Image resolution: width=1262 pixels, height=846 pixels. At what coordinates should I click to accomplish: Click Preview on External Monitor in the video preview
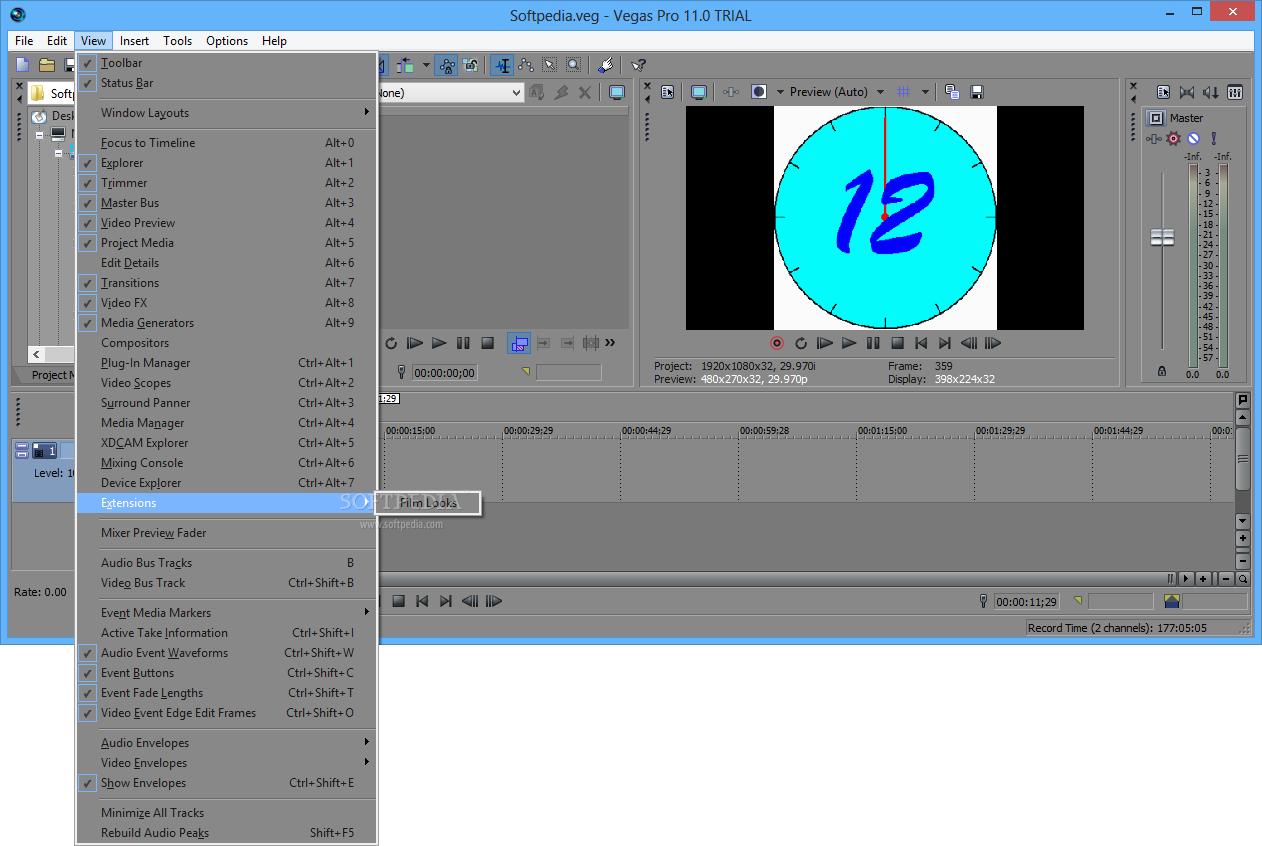click(x=699, y=92)
